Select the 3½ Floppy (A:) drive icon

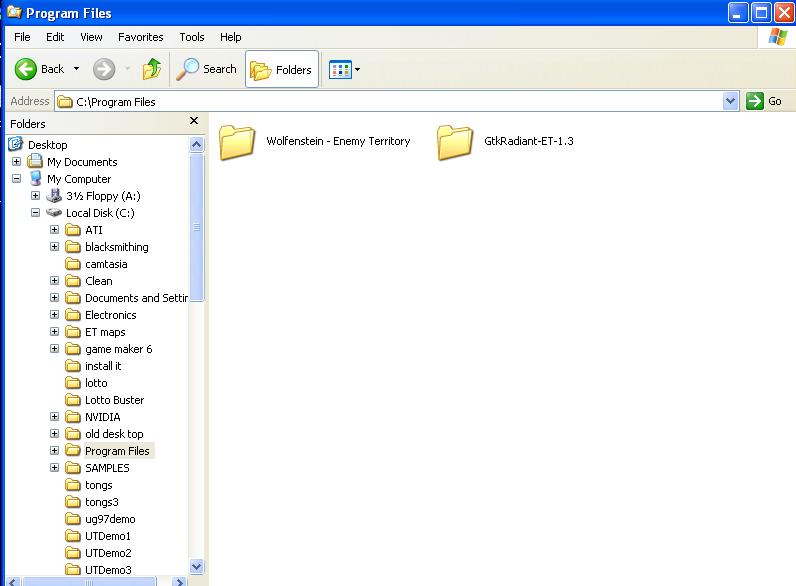pyautogui.click(x=54, y=196)
